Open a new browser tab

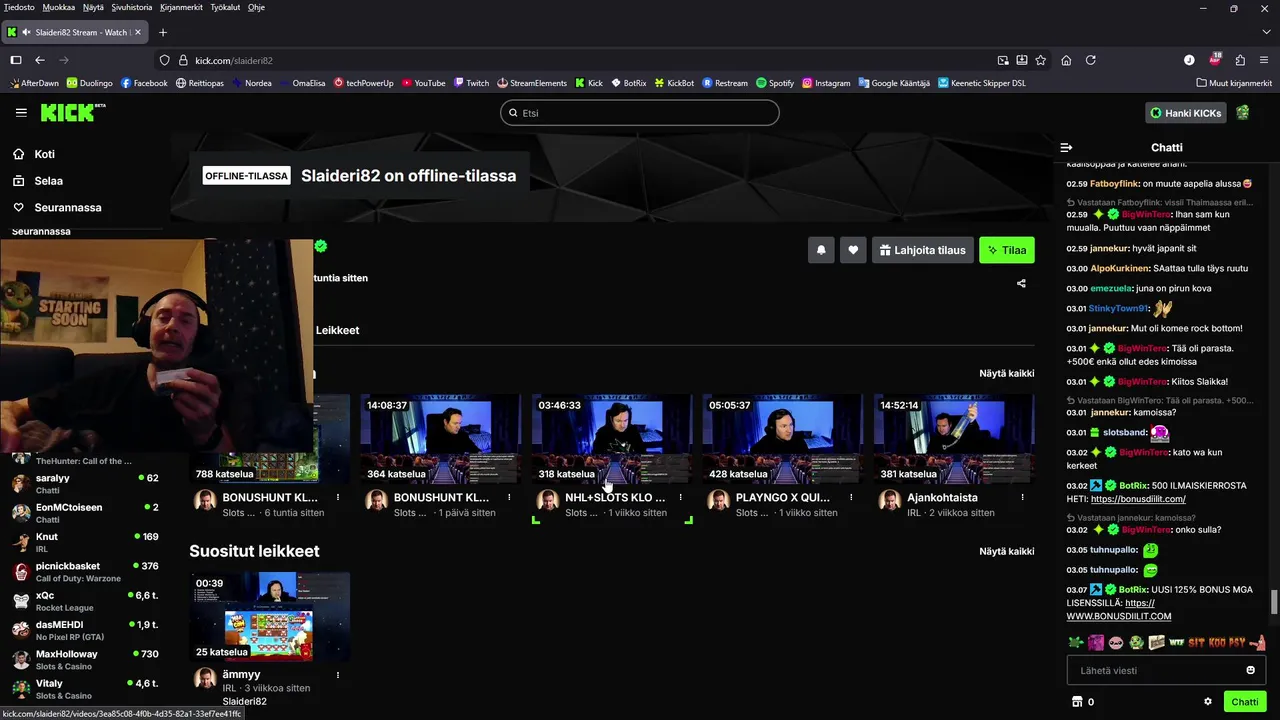(163, 32)
